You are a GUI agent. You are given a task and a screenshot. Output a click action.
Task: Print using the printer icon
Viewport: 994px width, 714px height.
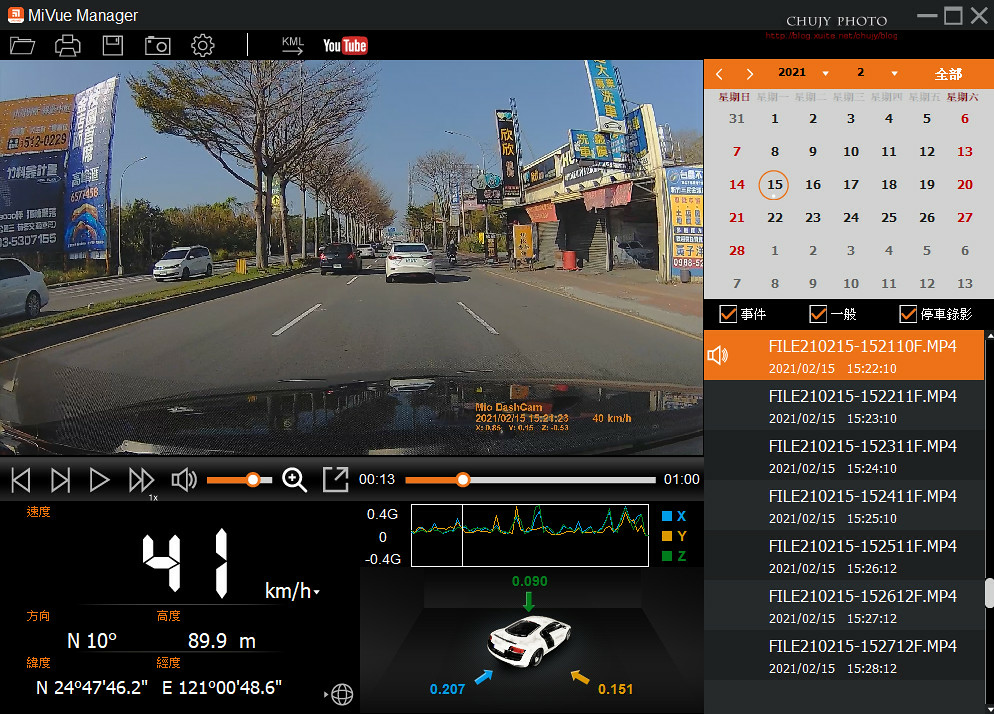pyautogui.click(x=68, y=46)
